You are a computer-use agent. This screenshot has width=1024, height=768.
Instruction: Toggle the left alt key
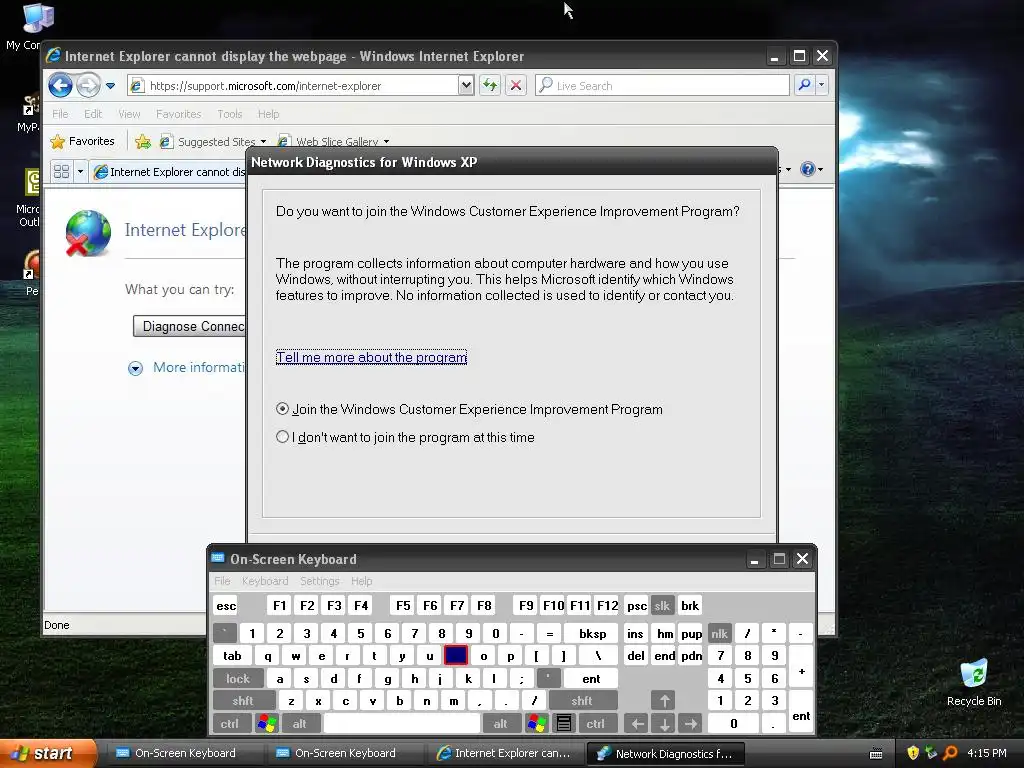tap(299, 724)
